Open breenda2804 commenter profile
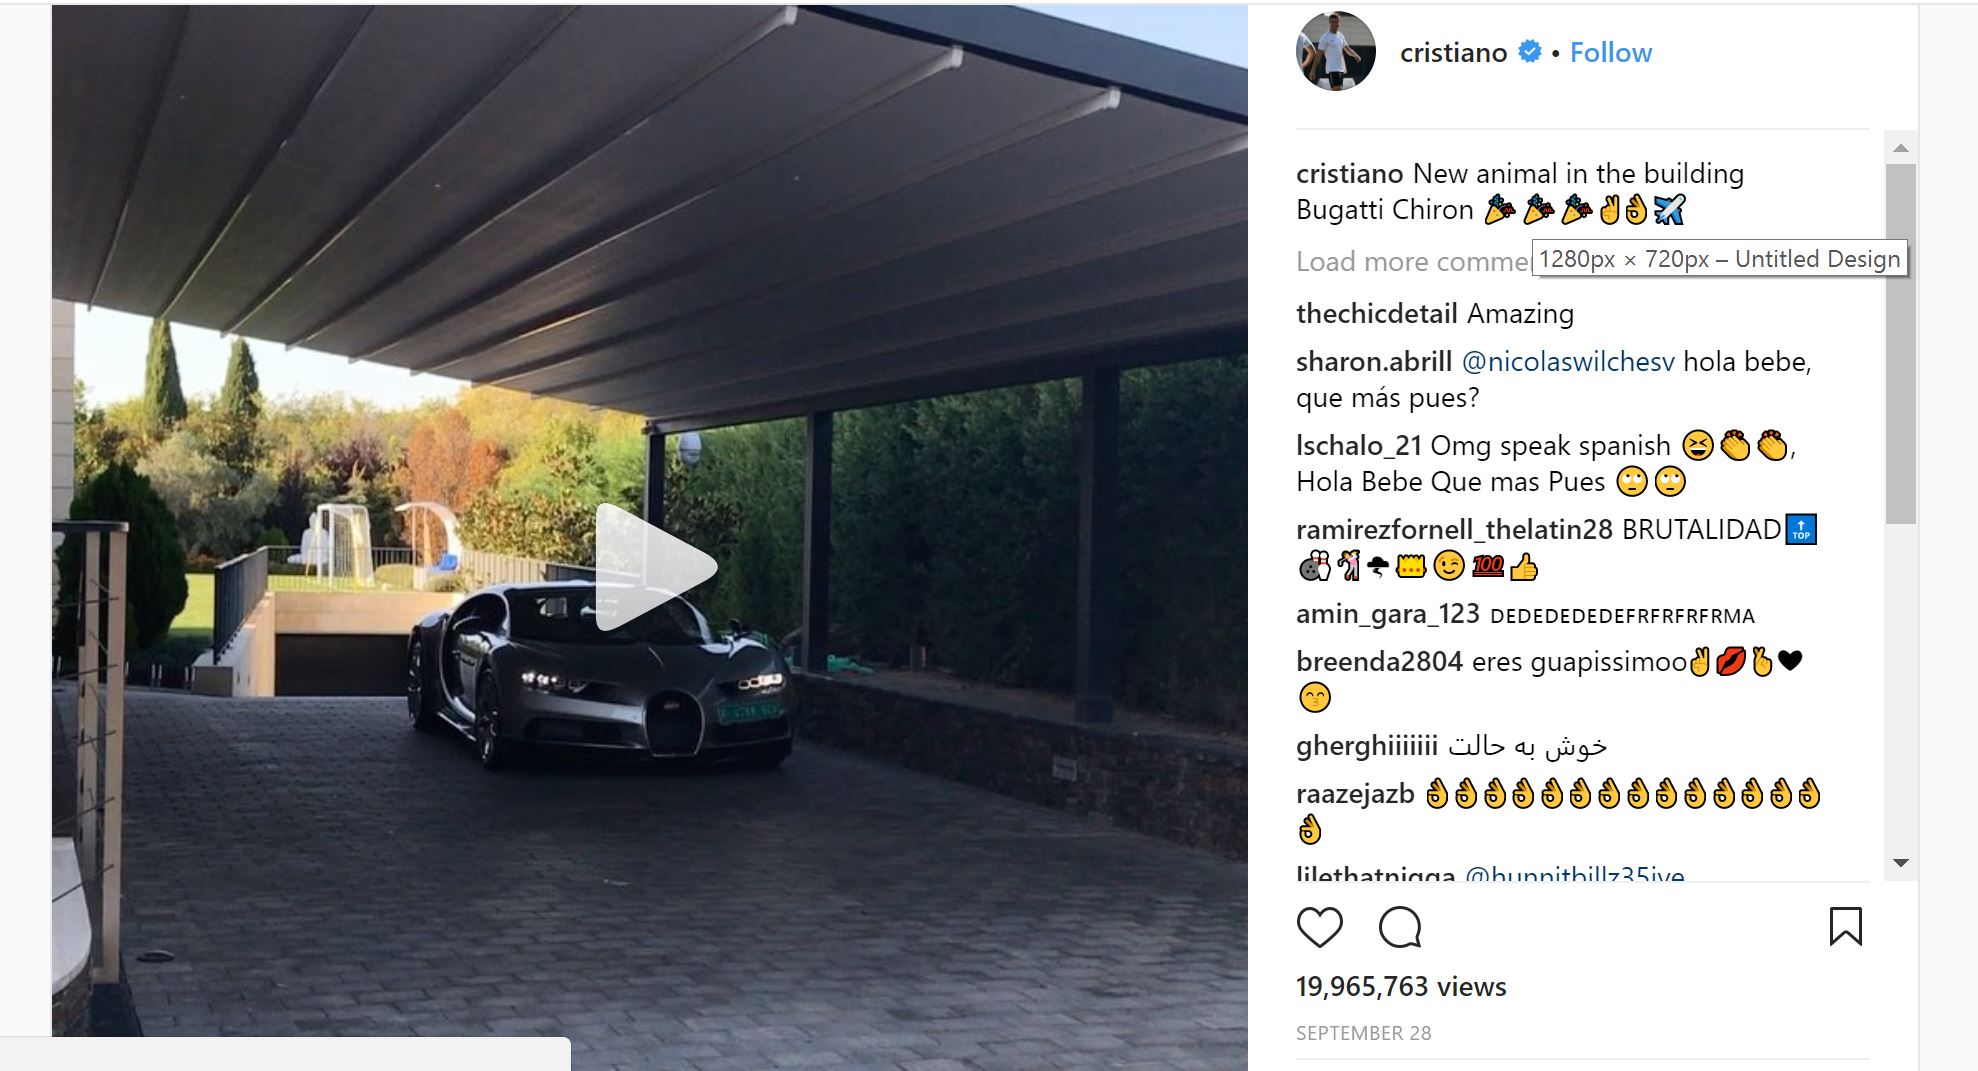The width and height of the screenshot is (1978, 1071). tap(1379, 662)
